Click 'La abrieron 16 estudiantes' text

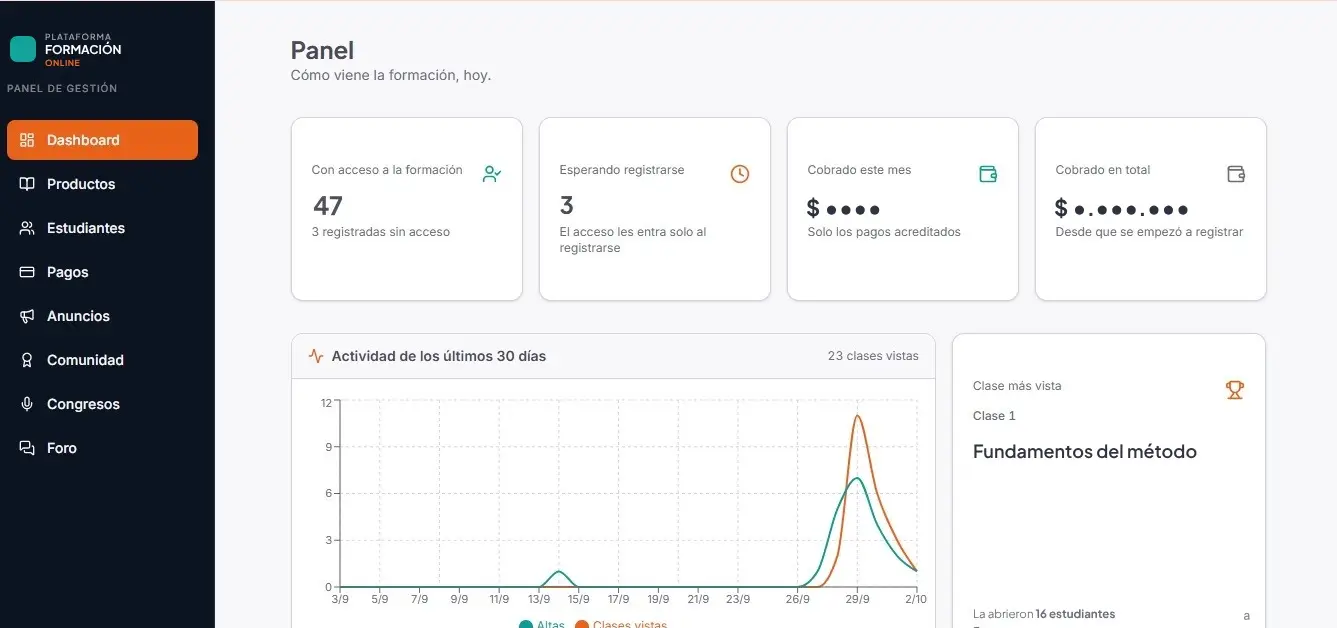[x=1044, y=614]
